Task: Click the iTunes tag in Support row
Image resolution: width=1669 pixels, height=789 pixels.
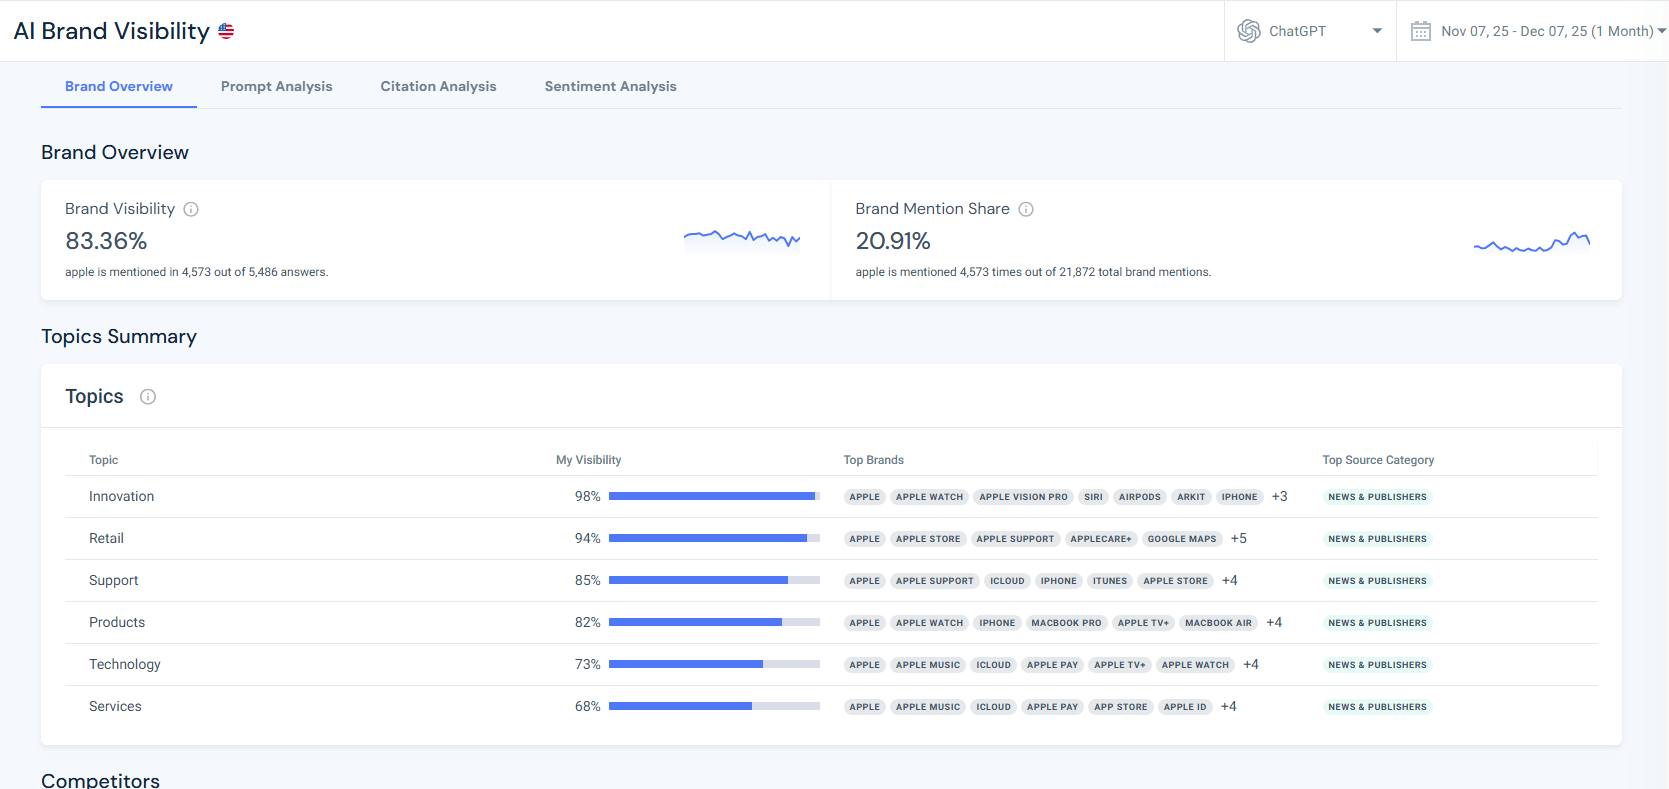Action: [x=1110, y=581]
